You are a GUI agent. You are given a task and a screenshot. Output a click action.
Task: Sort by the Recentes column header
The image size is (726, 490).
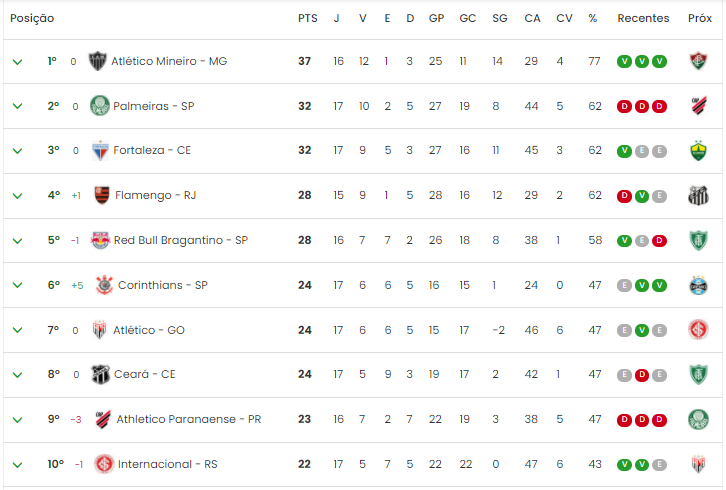pyautogui.click(x=643, y=18)
